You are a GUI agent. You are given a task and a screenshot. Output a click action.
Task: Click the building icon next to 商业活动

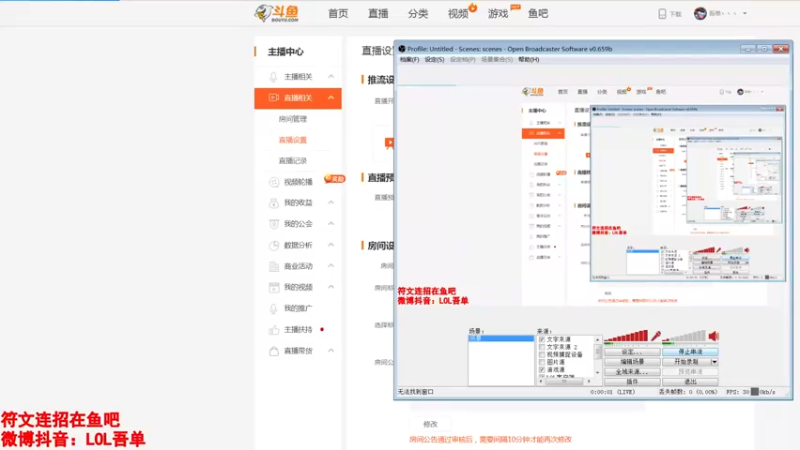click(273, 266)
